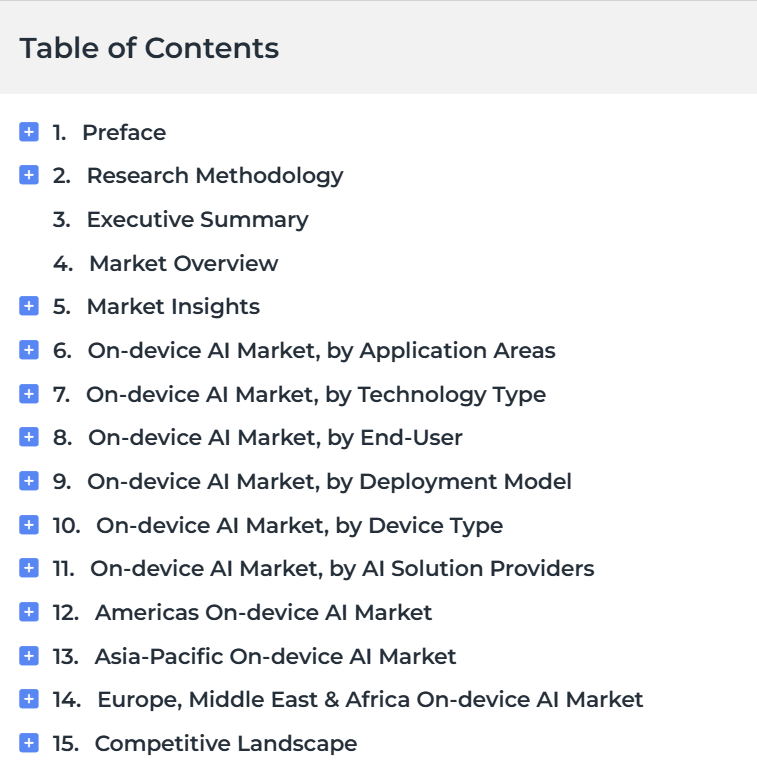The image size is (757, 763).
Task: Click plus icon beside Europe, Middle East & Africa
Action: click(29, 700)
